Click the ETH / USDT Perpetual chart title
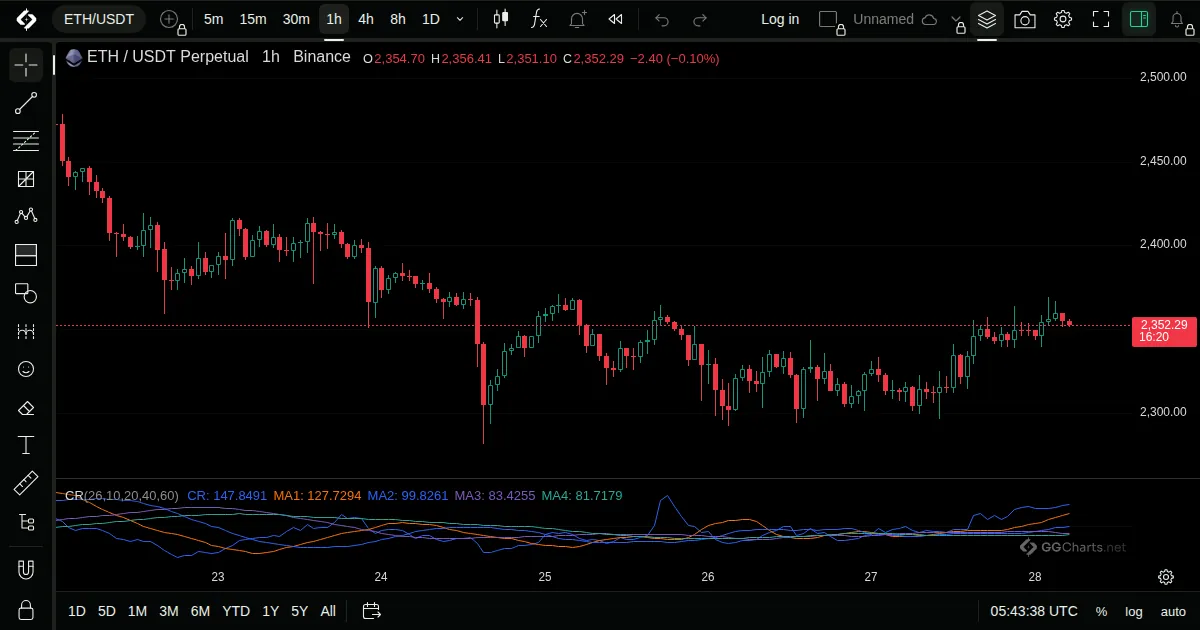Viewport: 1200px width, 630px height. click(x=167, y=57)
